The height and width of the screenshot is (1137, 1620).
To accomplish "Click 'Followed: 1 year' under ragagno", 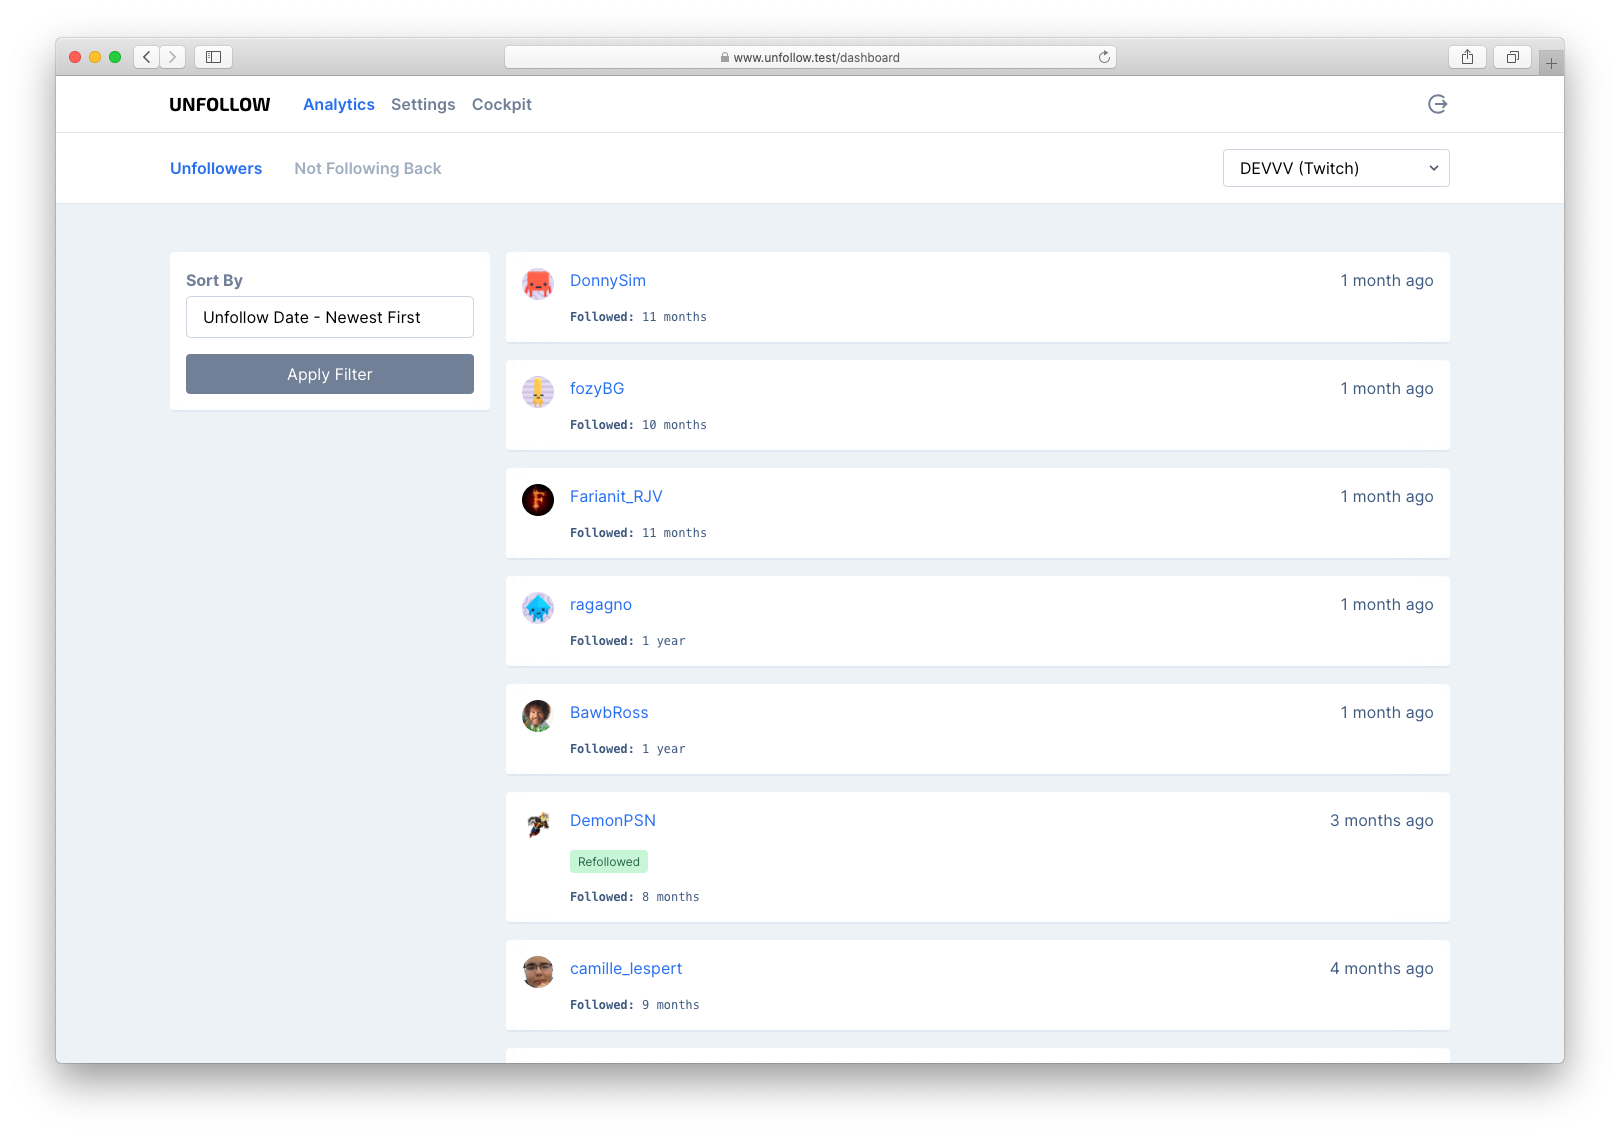I will tap(628, 641).
